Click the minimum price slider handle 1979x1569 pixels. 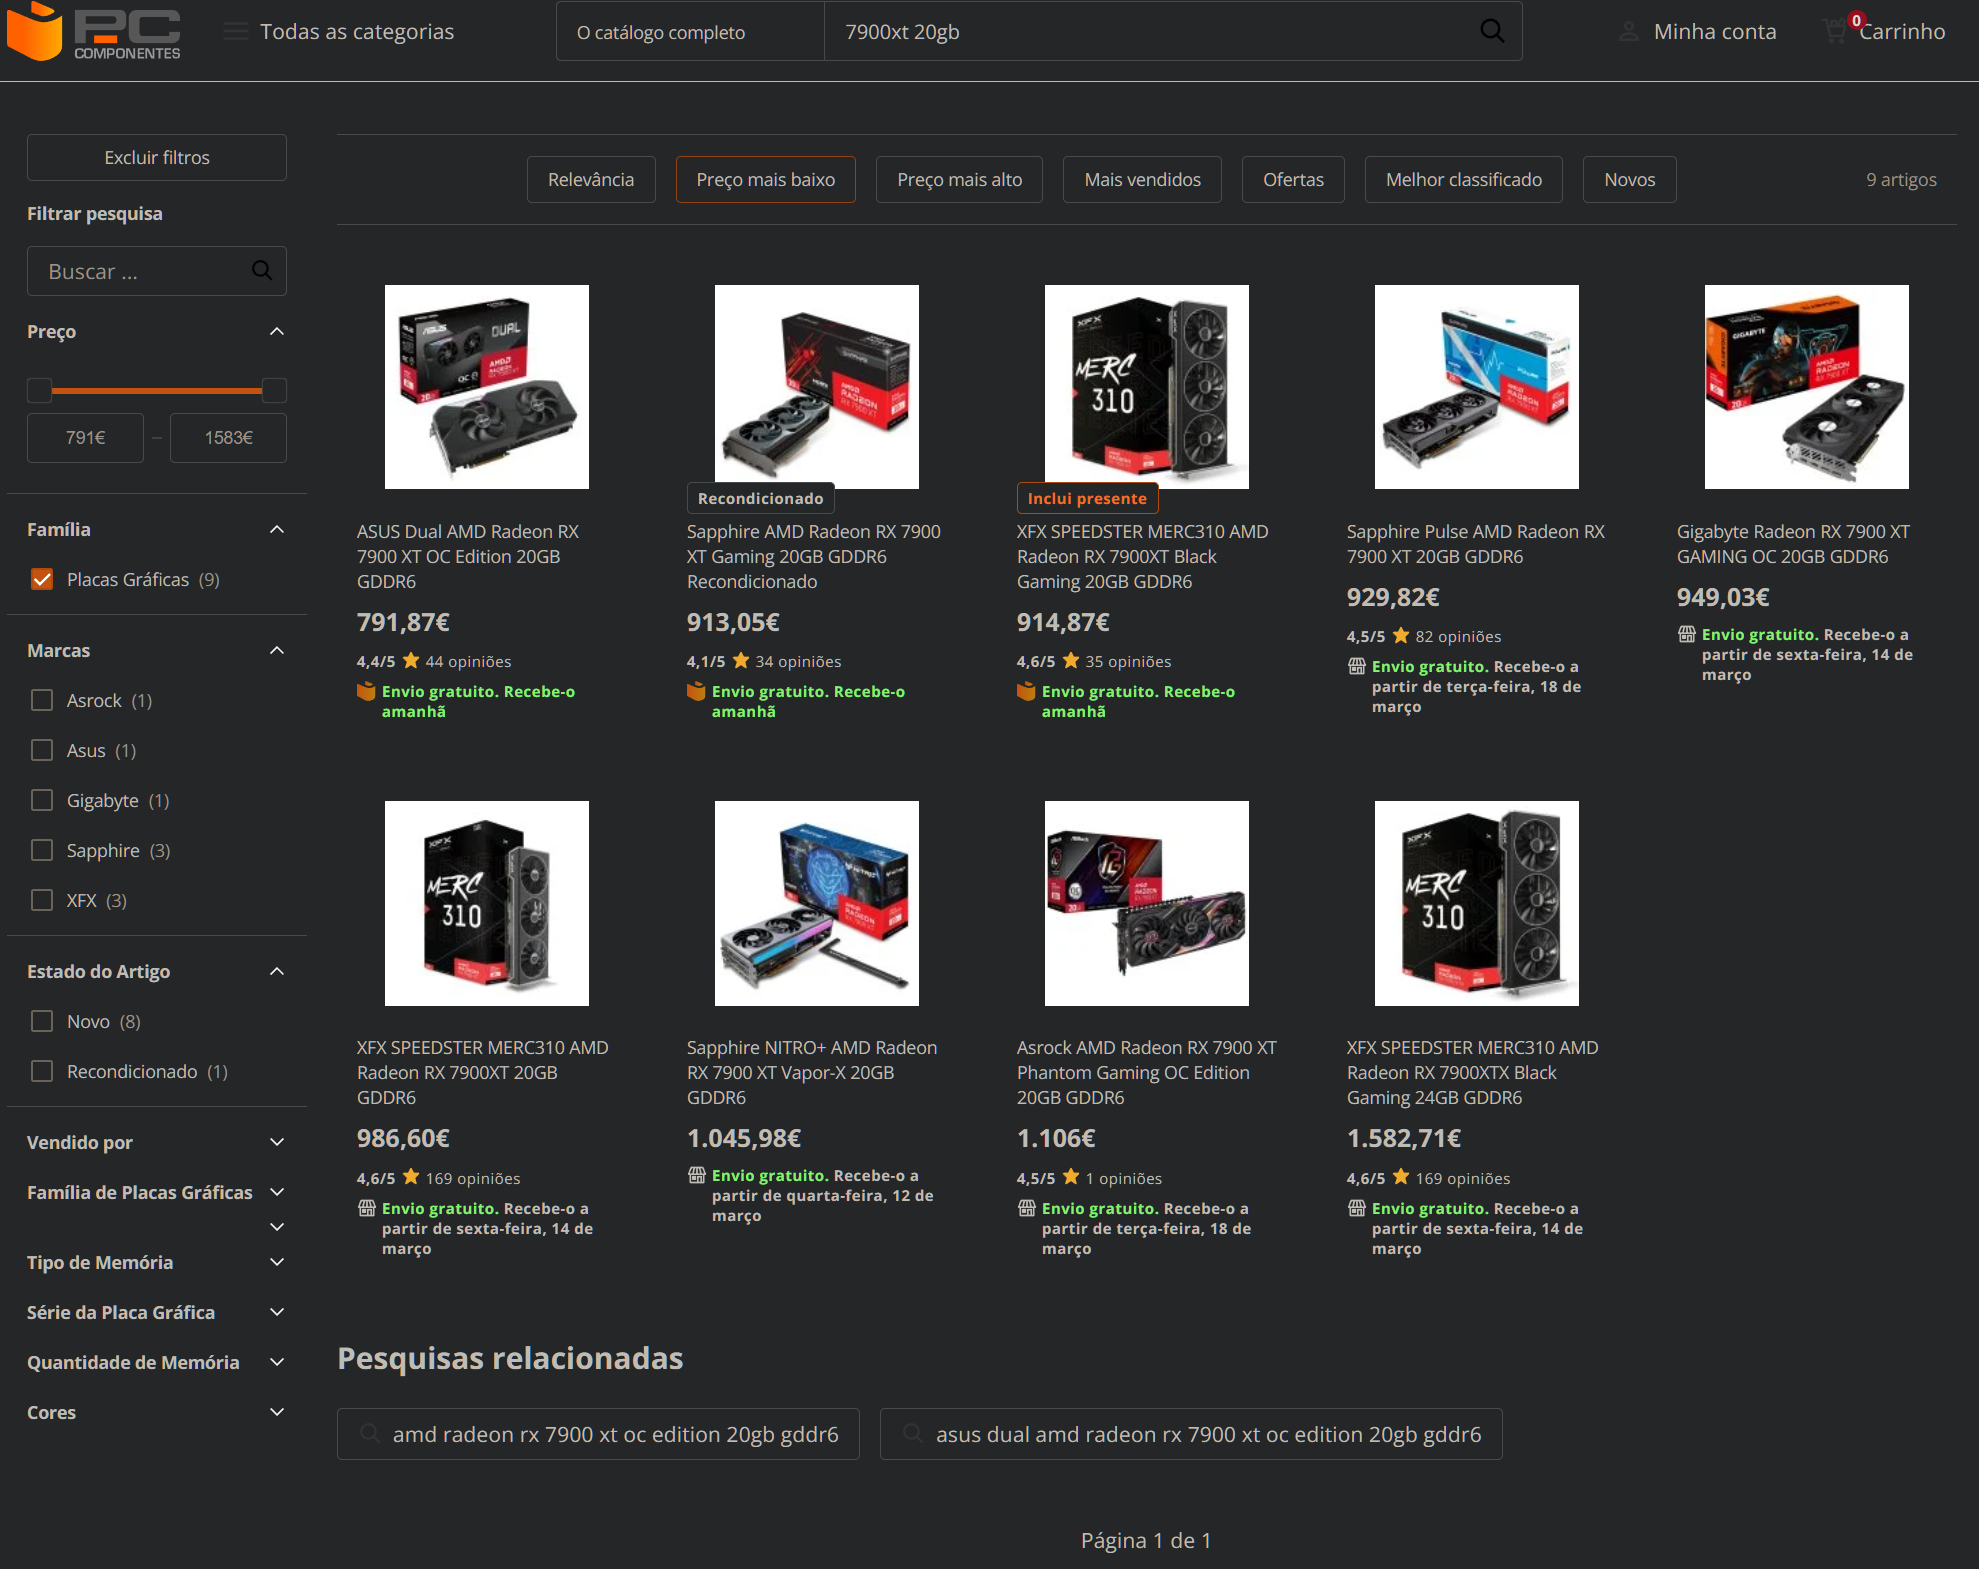coord(39,390)
